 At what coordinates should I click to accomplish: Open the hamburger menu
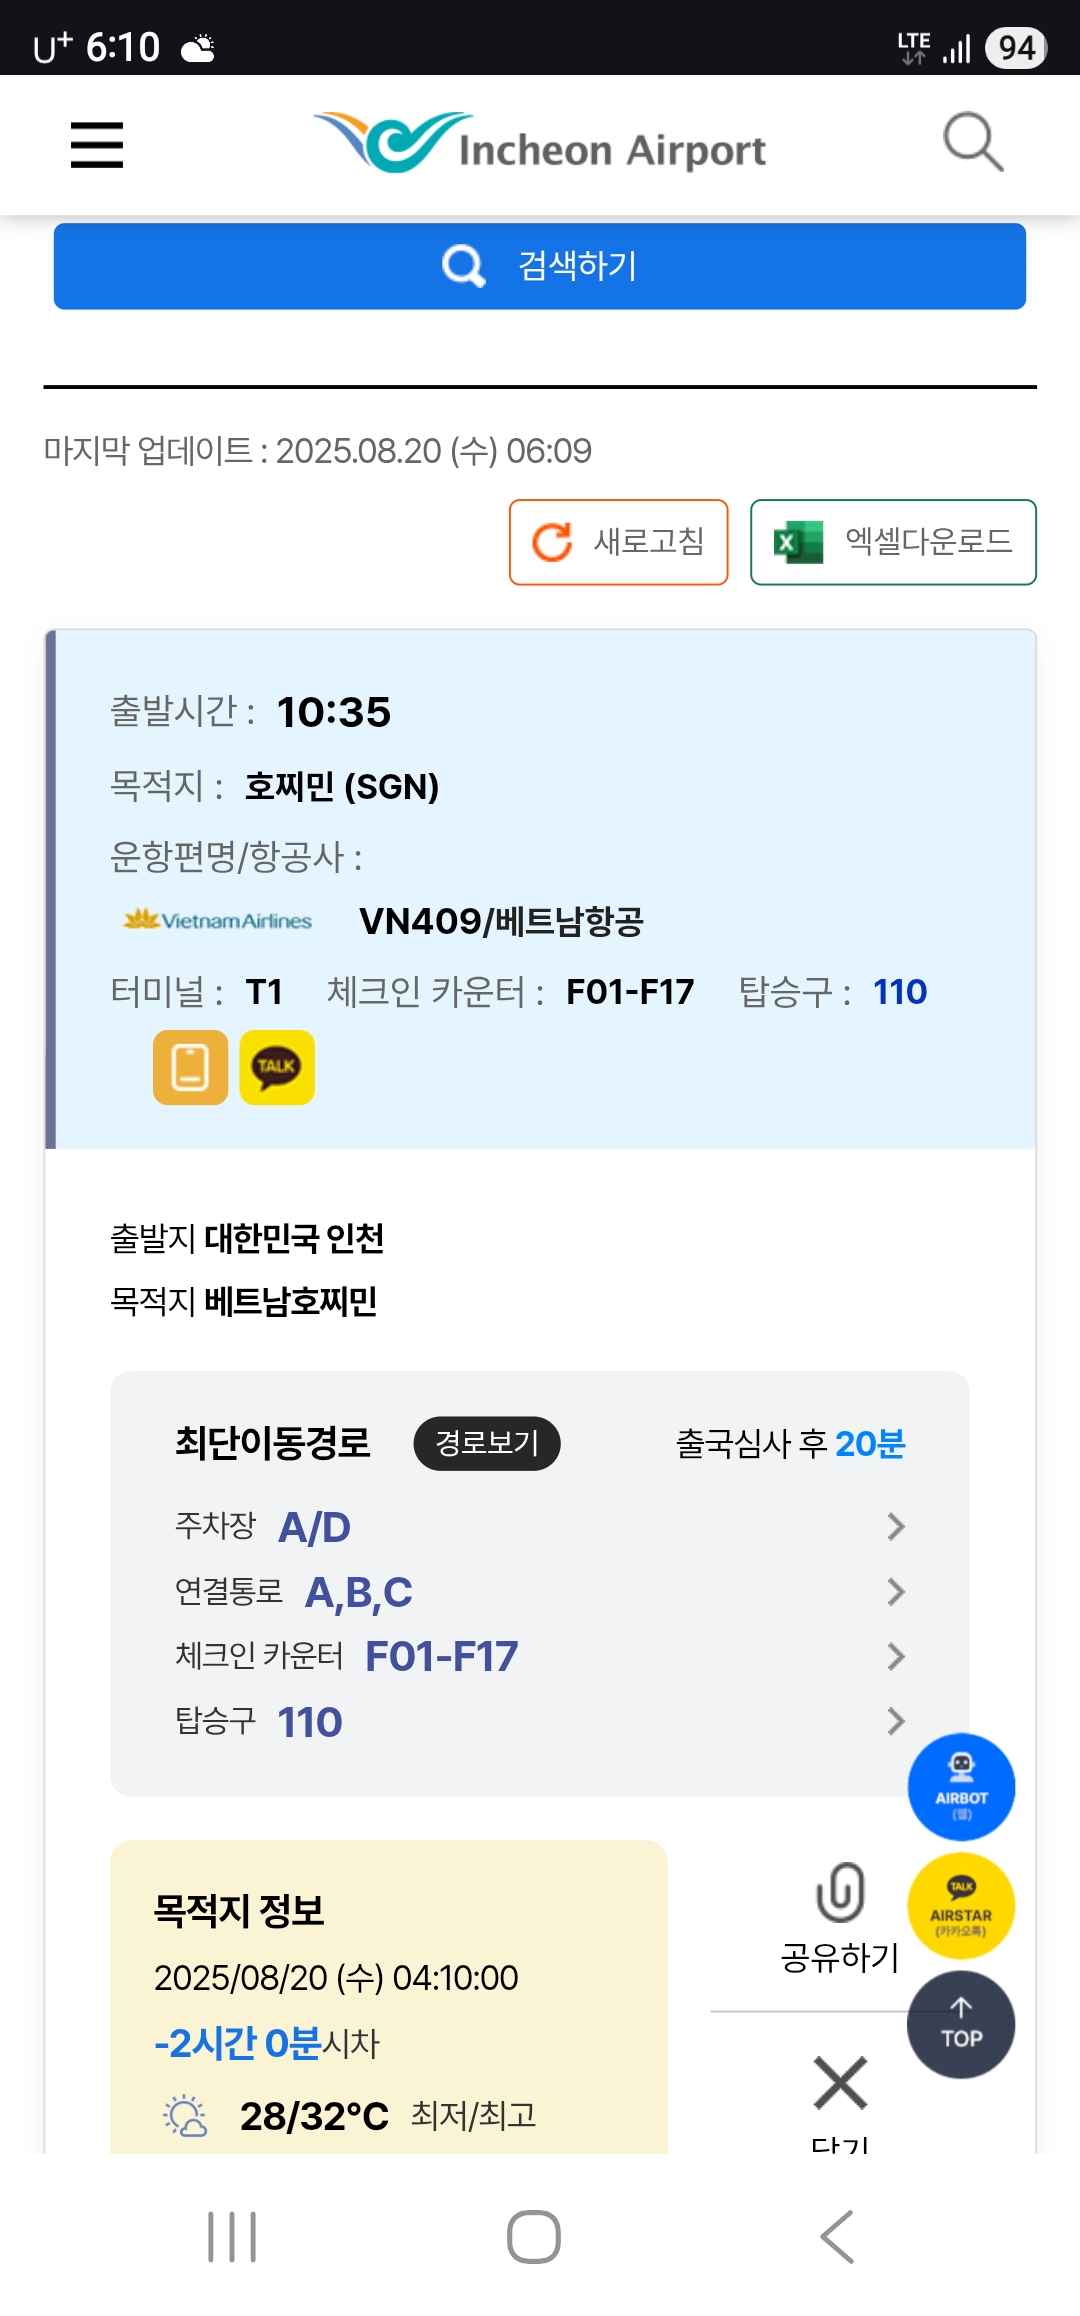click(x=97, y=145)
